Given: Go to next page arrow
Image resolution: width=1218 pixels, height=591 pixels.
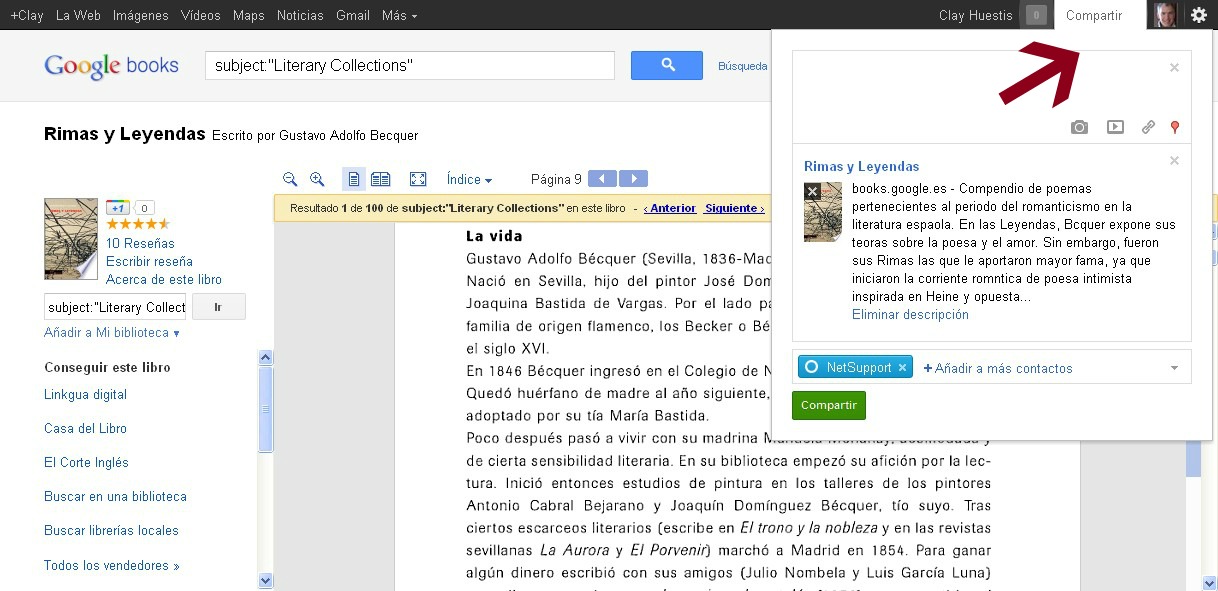Looking at the screenshot, I should click(x=633, y=179).
